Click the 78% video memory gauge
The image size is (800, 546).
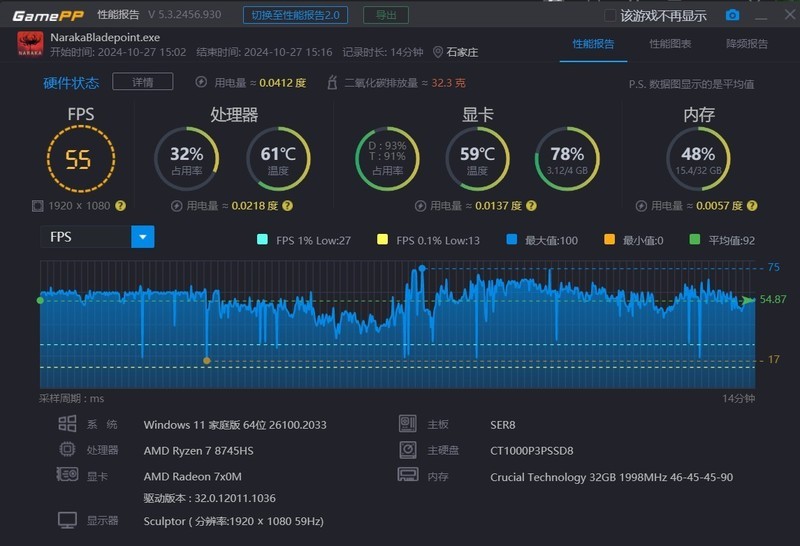[x=567, y=159]
